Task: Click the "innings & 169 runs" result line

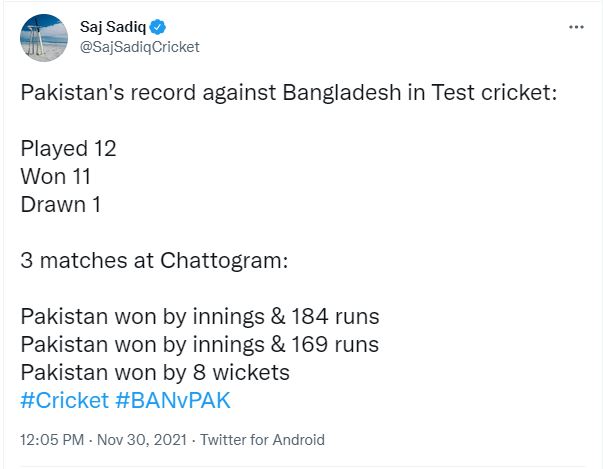Action: point(200,345)
